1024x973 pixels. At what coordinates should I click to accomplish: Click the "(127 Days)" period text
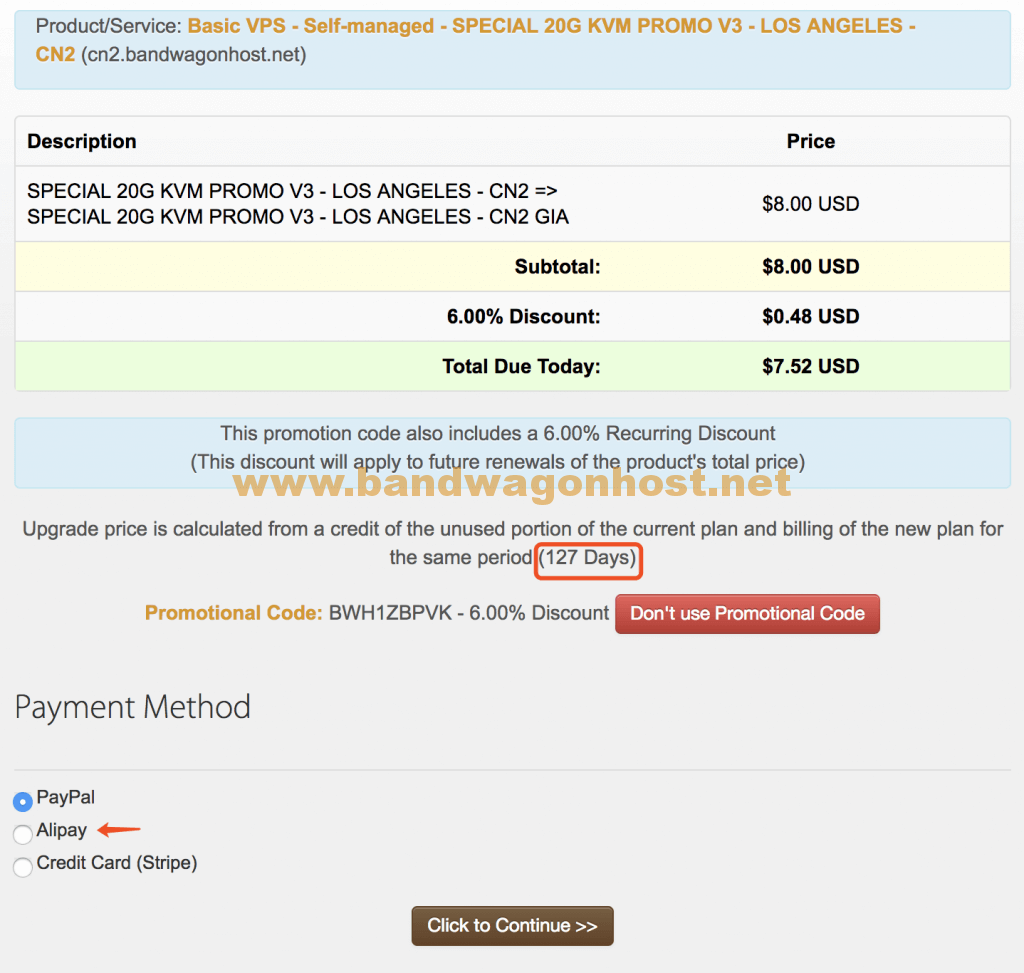coord(588,558)
